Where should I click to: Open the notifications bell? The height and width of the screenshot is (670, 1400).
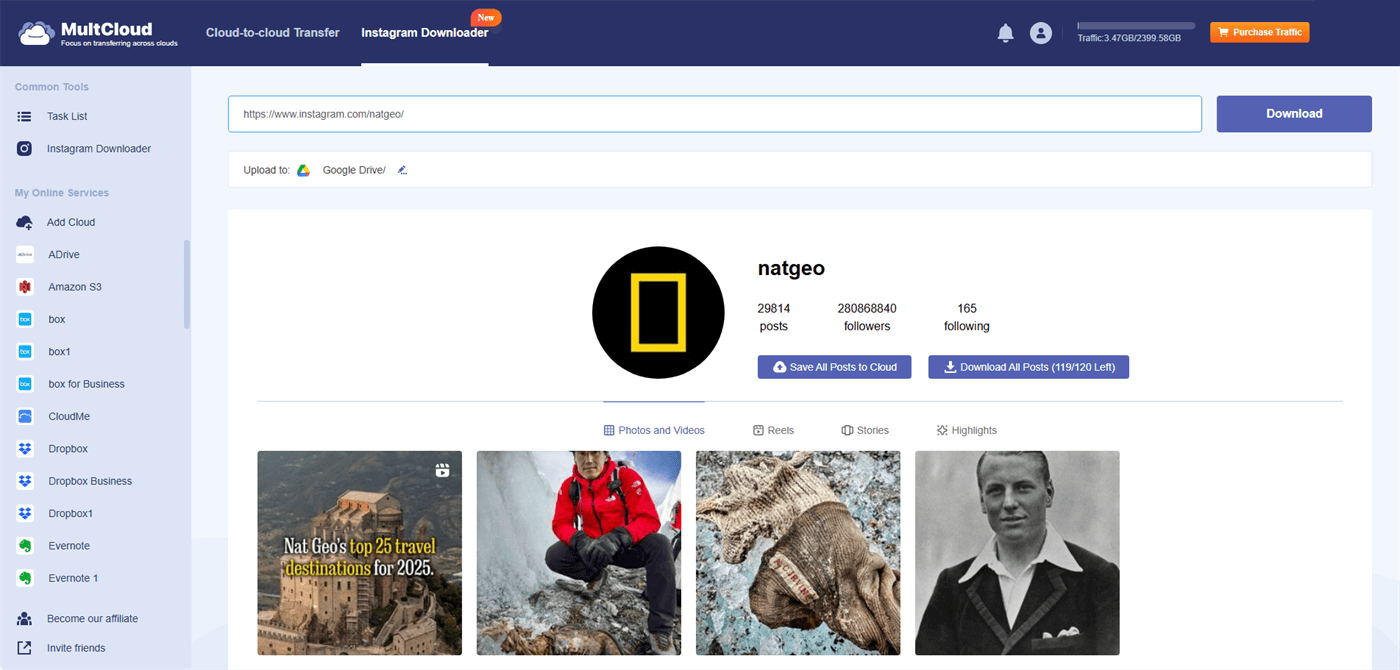(x=1006, y=33)
